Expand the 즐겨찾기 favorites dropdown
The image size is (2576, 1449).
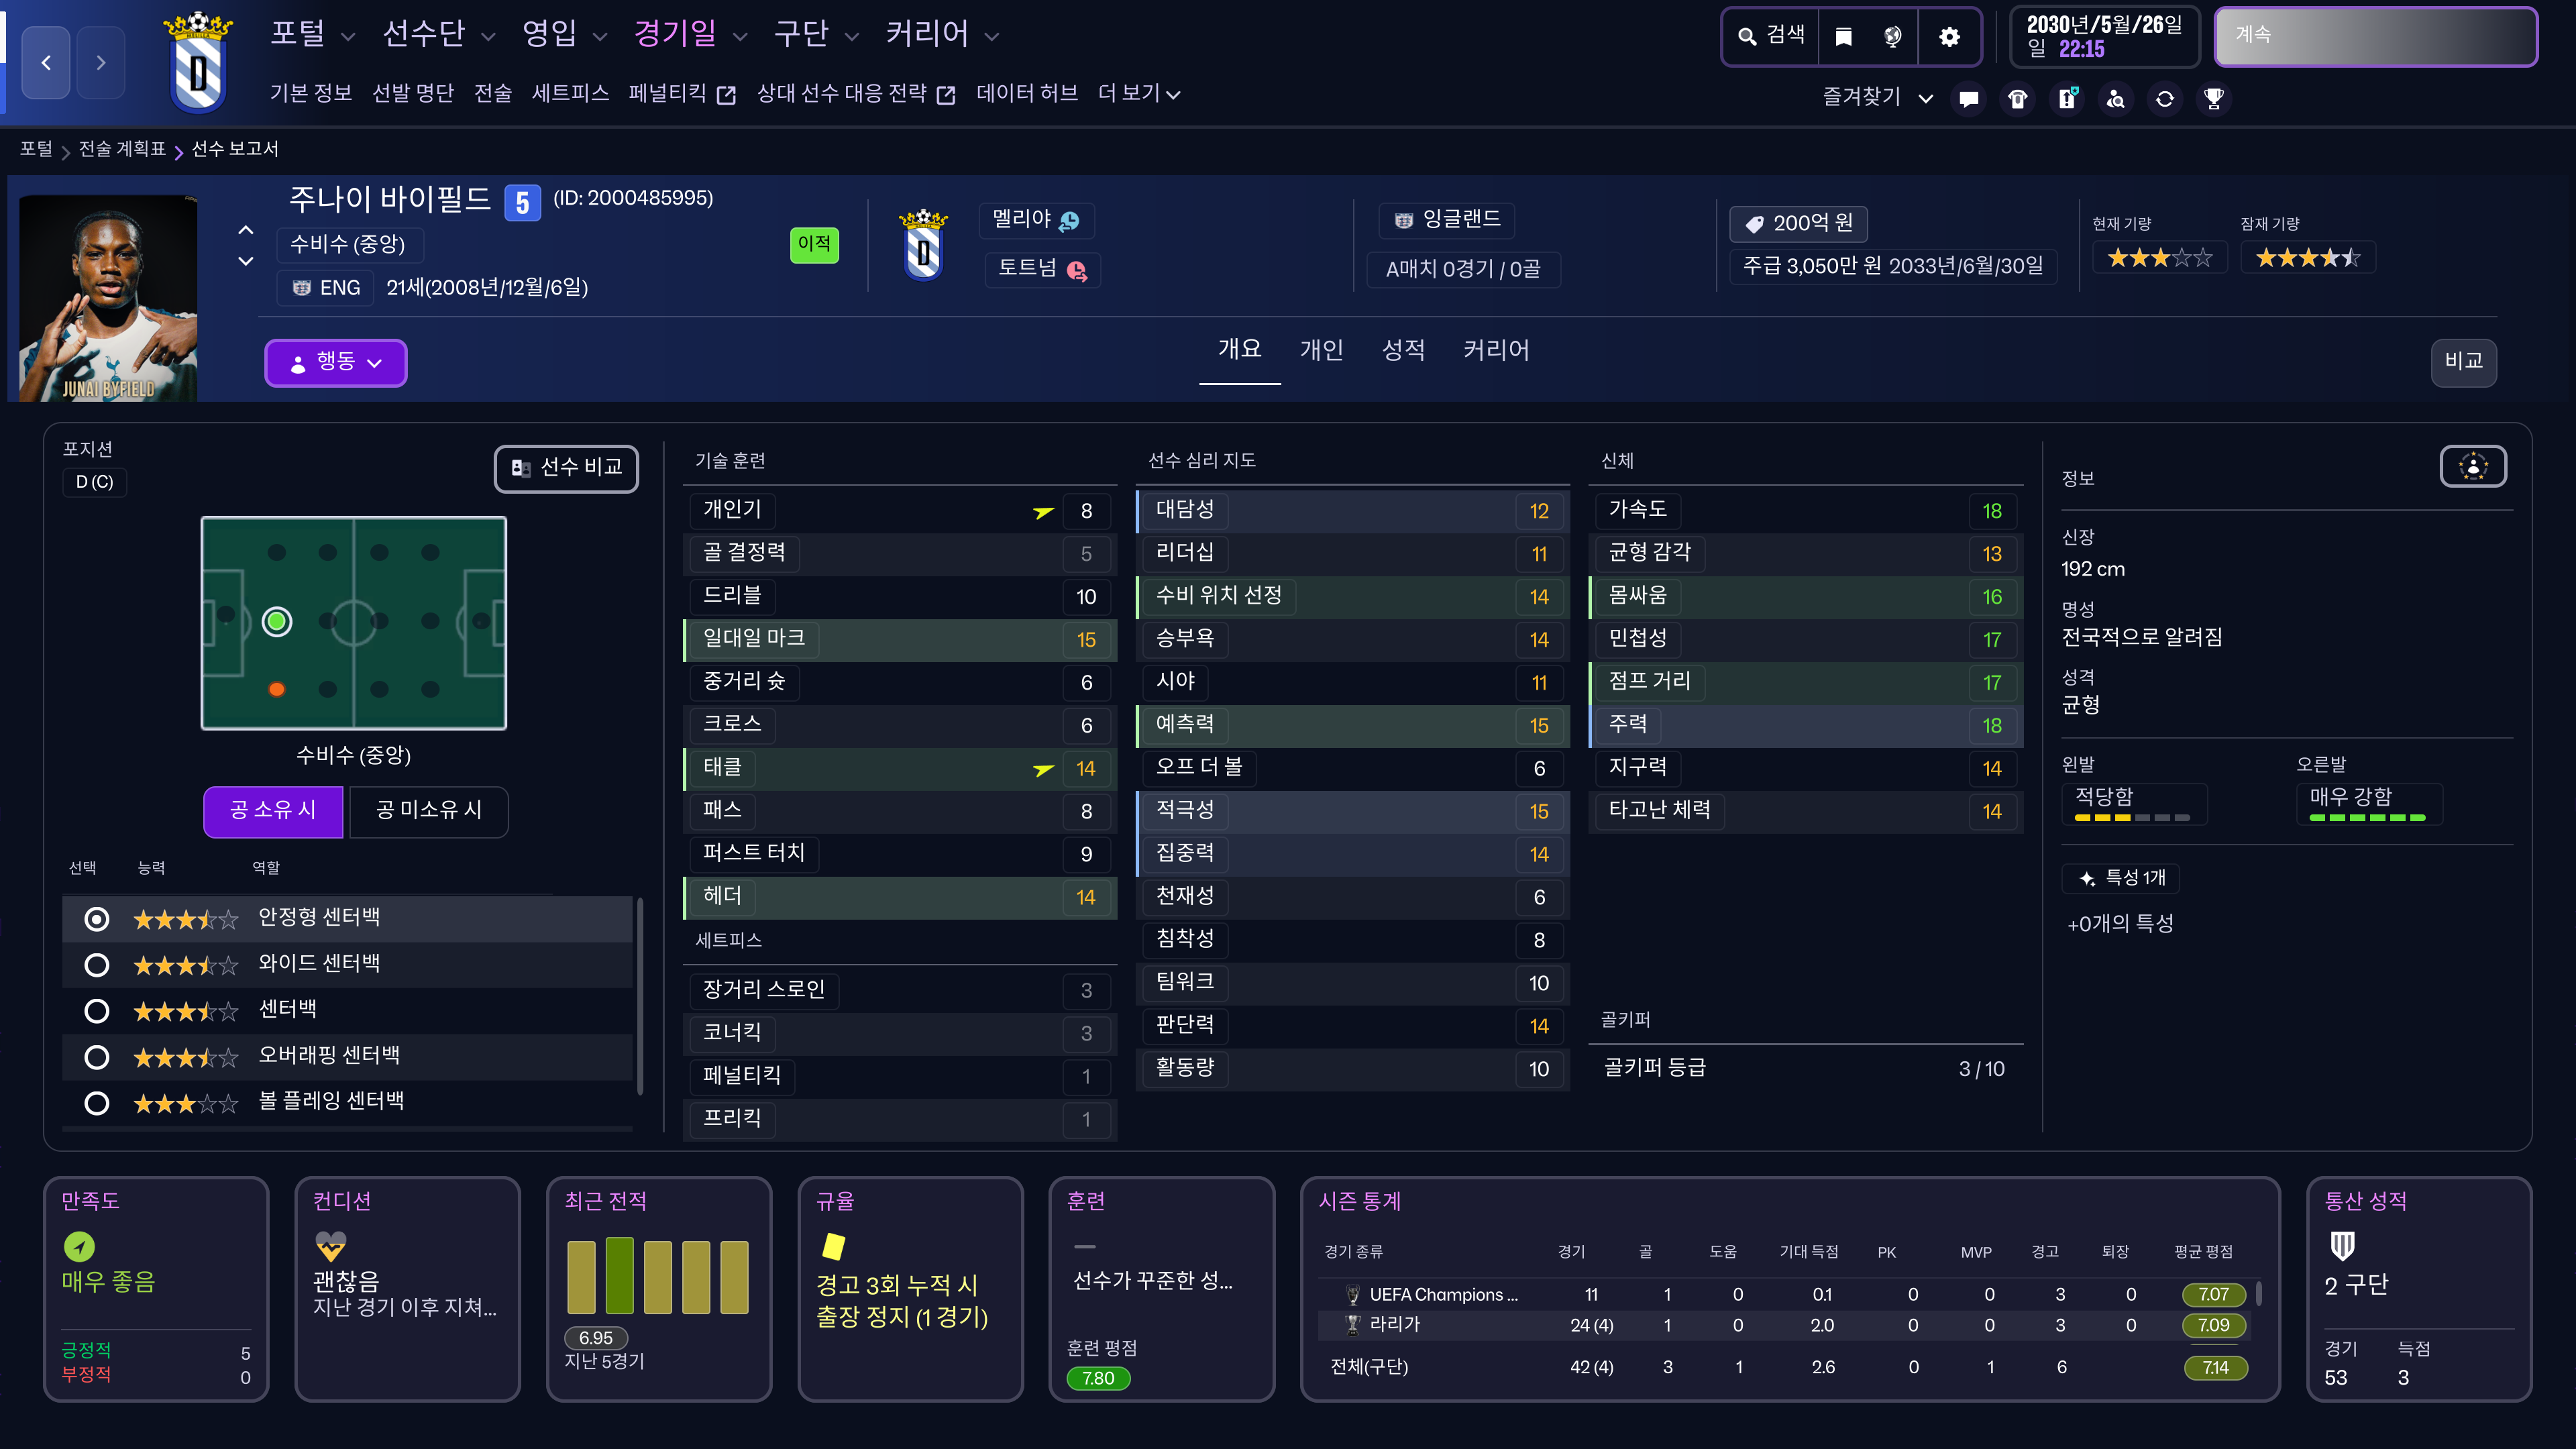point(1877,98)
